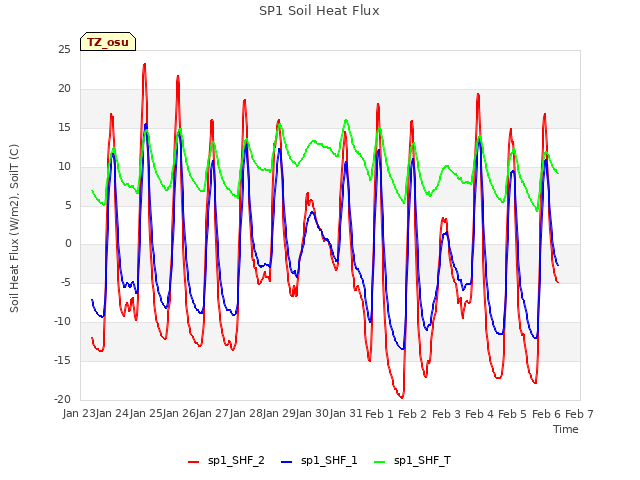Click the Feb 3 x-axis tick label

click(446, 414)
